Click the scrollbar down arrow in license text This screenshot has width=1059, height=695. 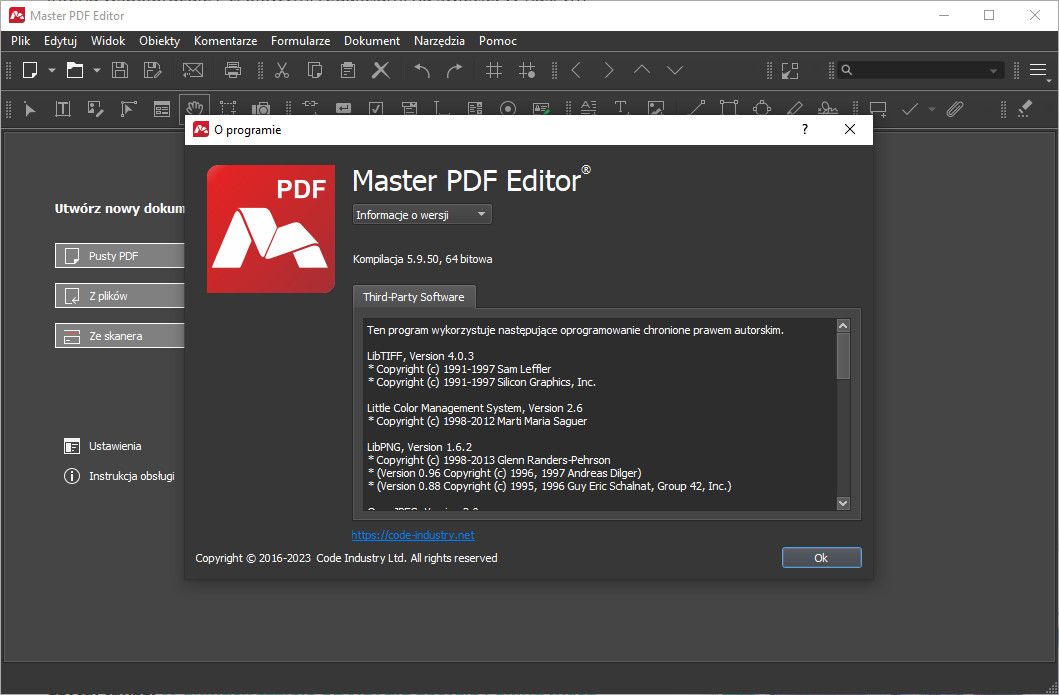[x=843, y=503]
